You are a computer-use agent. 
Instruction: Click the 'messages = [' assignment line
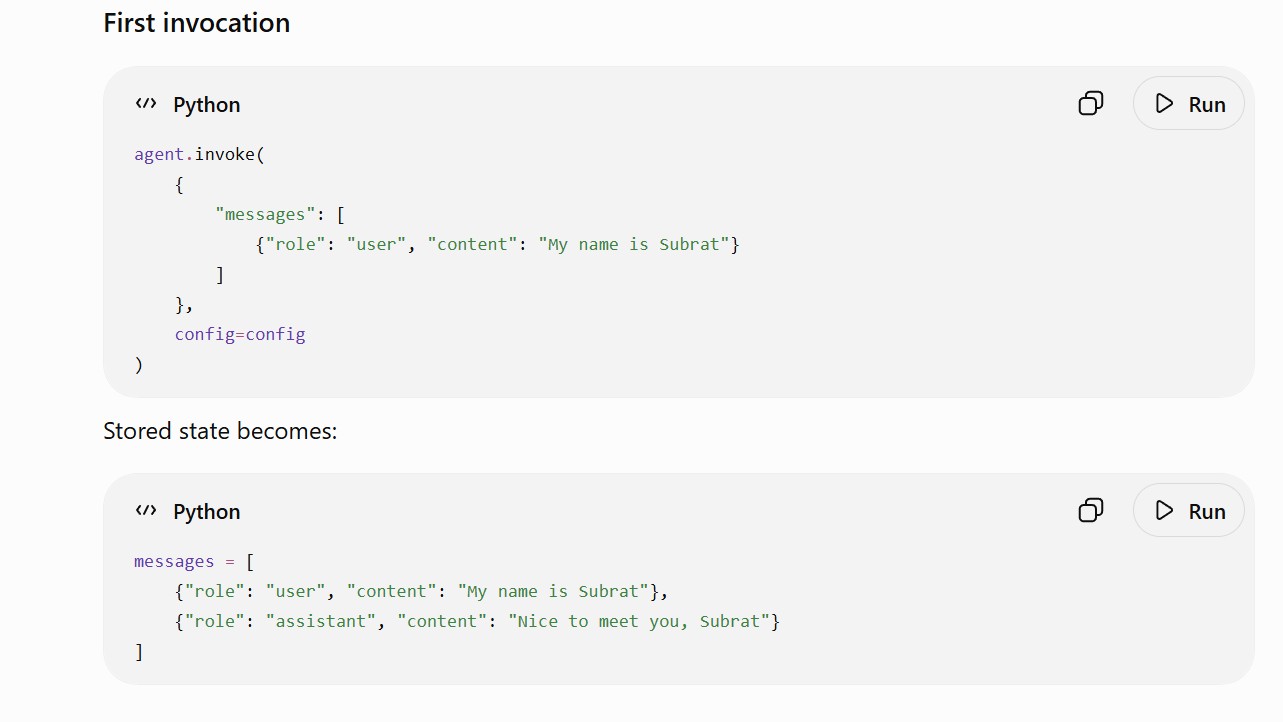pos(194,561)
